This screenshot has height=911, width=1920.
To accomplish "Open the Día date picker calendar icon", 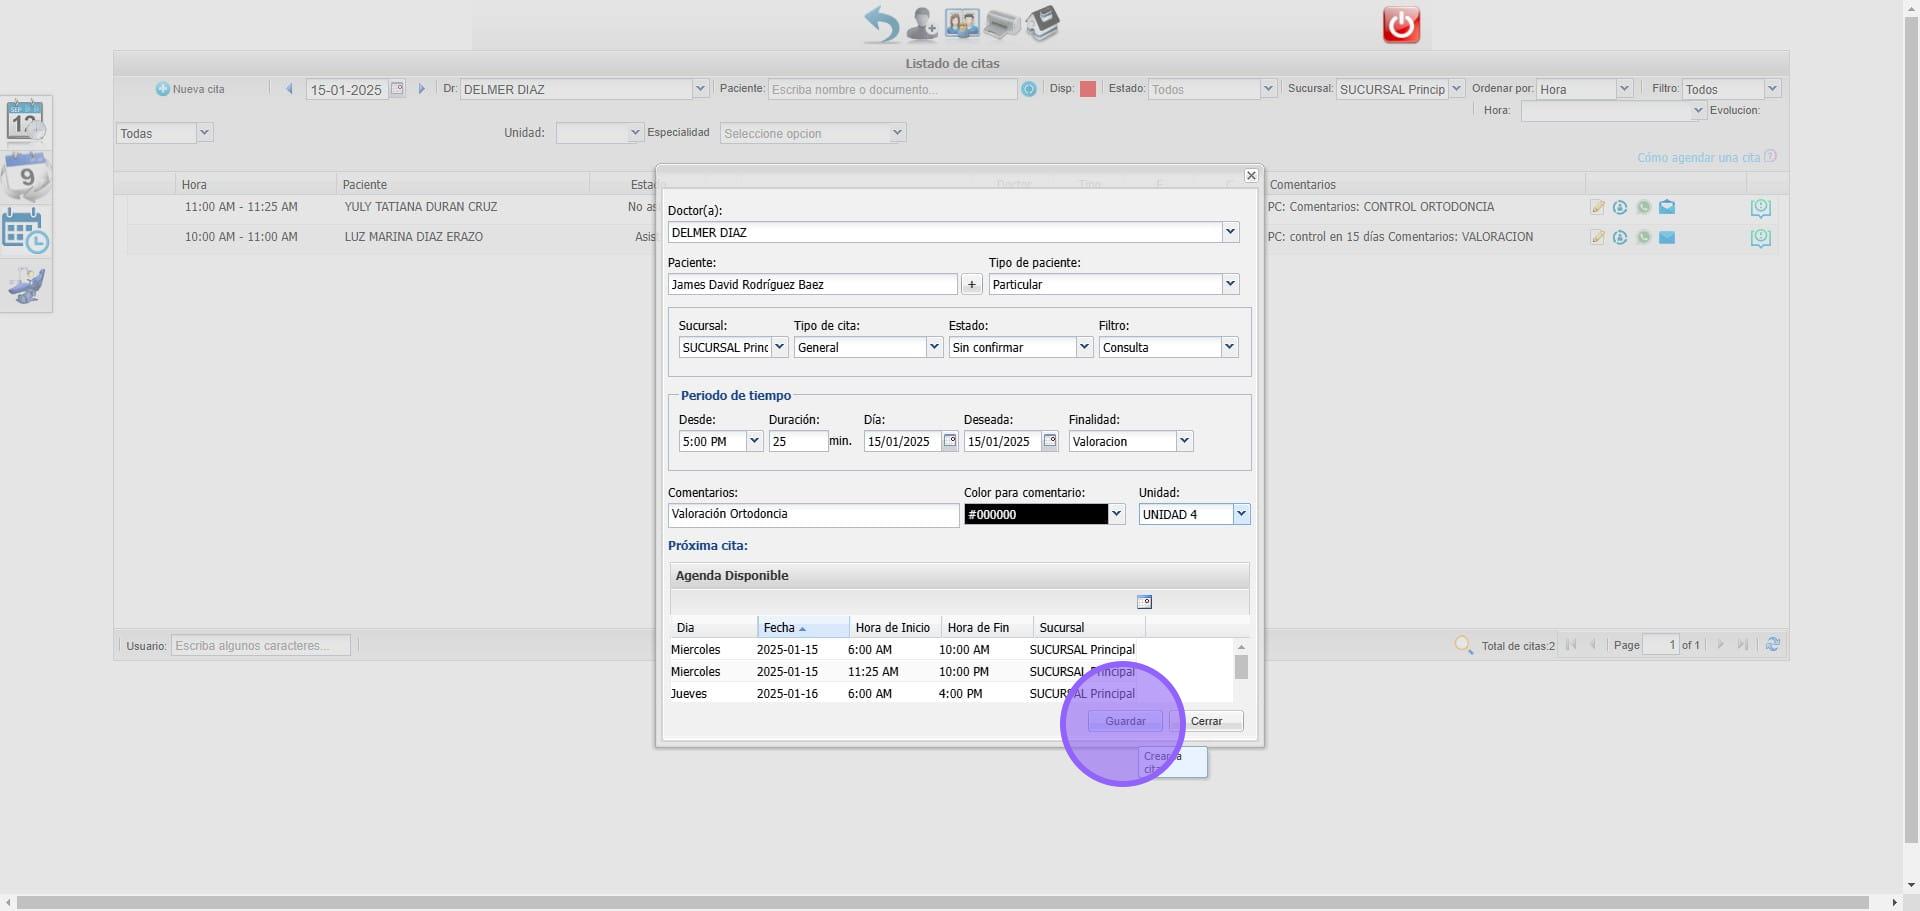I will pyautogui.click(x=950, y=441).
